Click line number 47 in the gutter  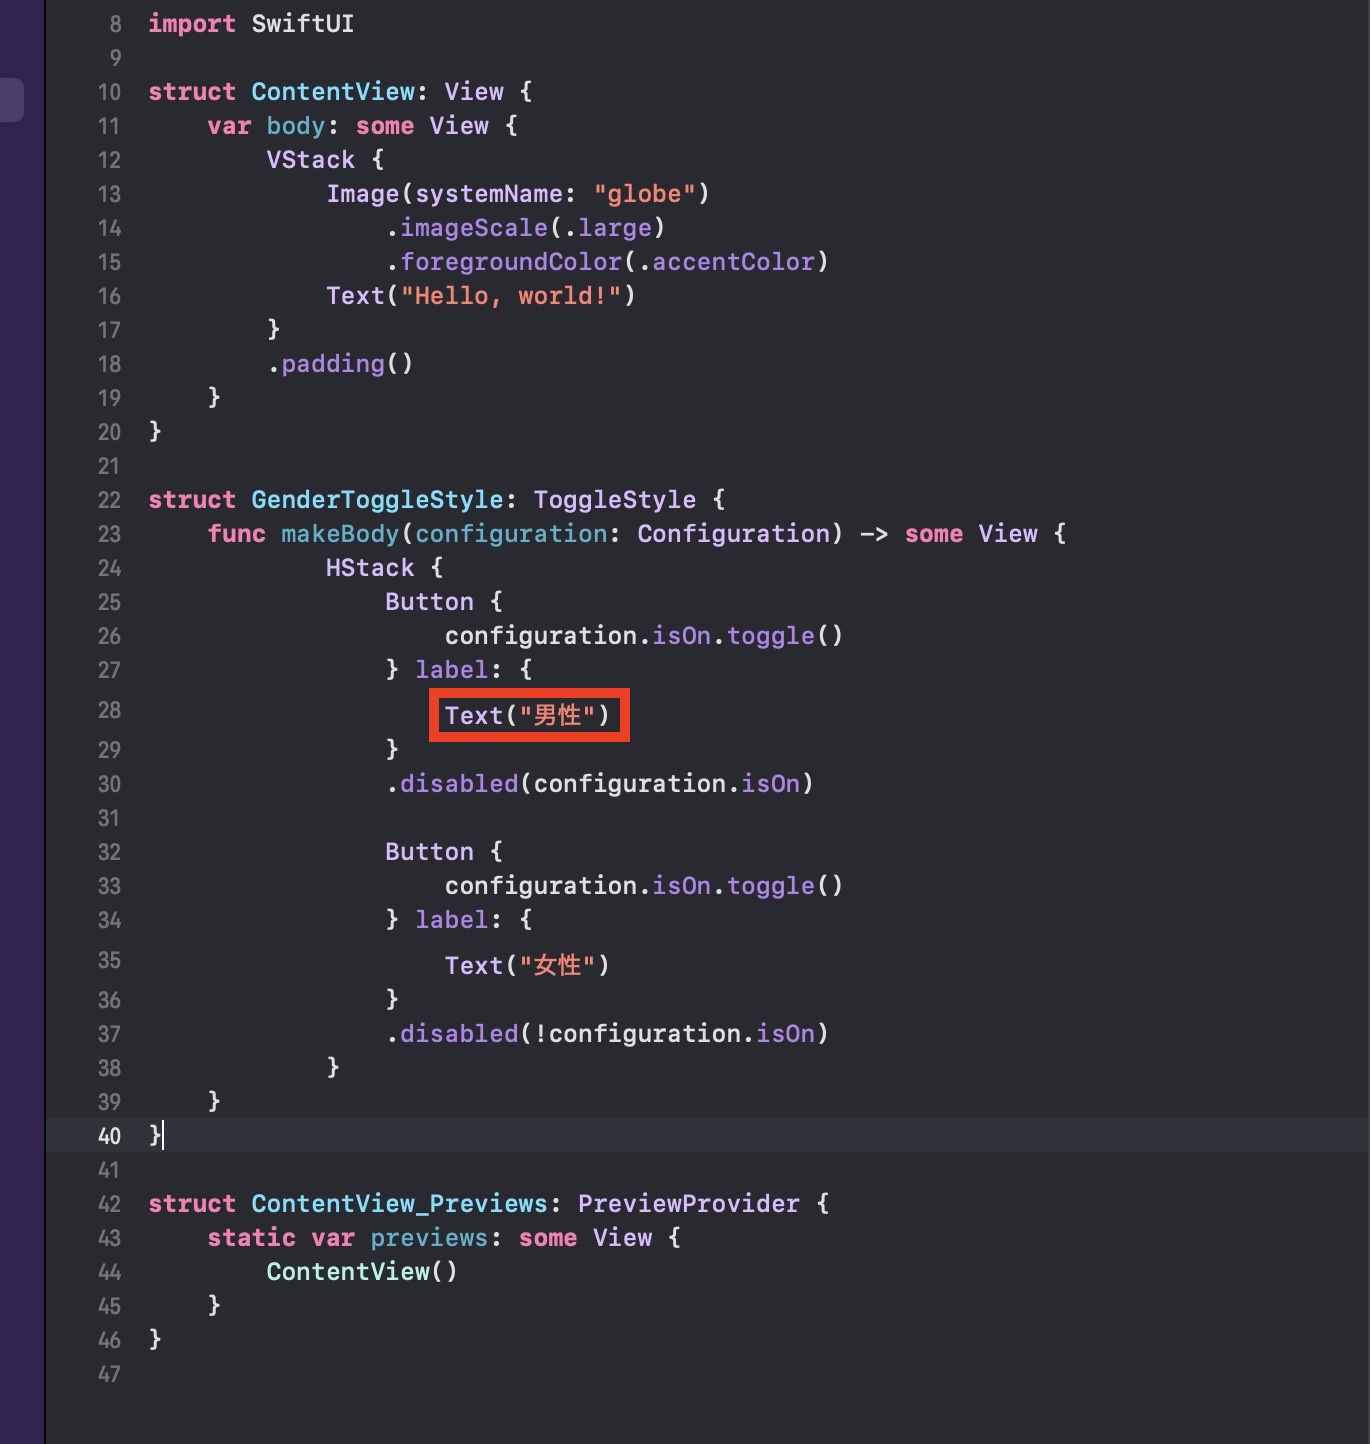tap(109, 1374)
